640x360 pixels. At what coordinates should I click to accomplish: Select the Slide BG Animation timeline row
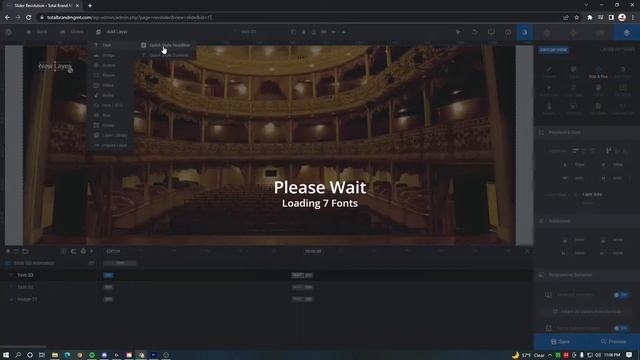click(x=49, y=263)
